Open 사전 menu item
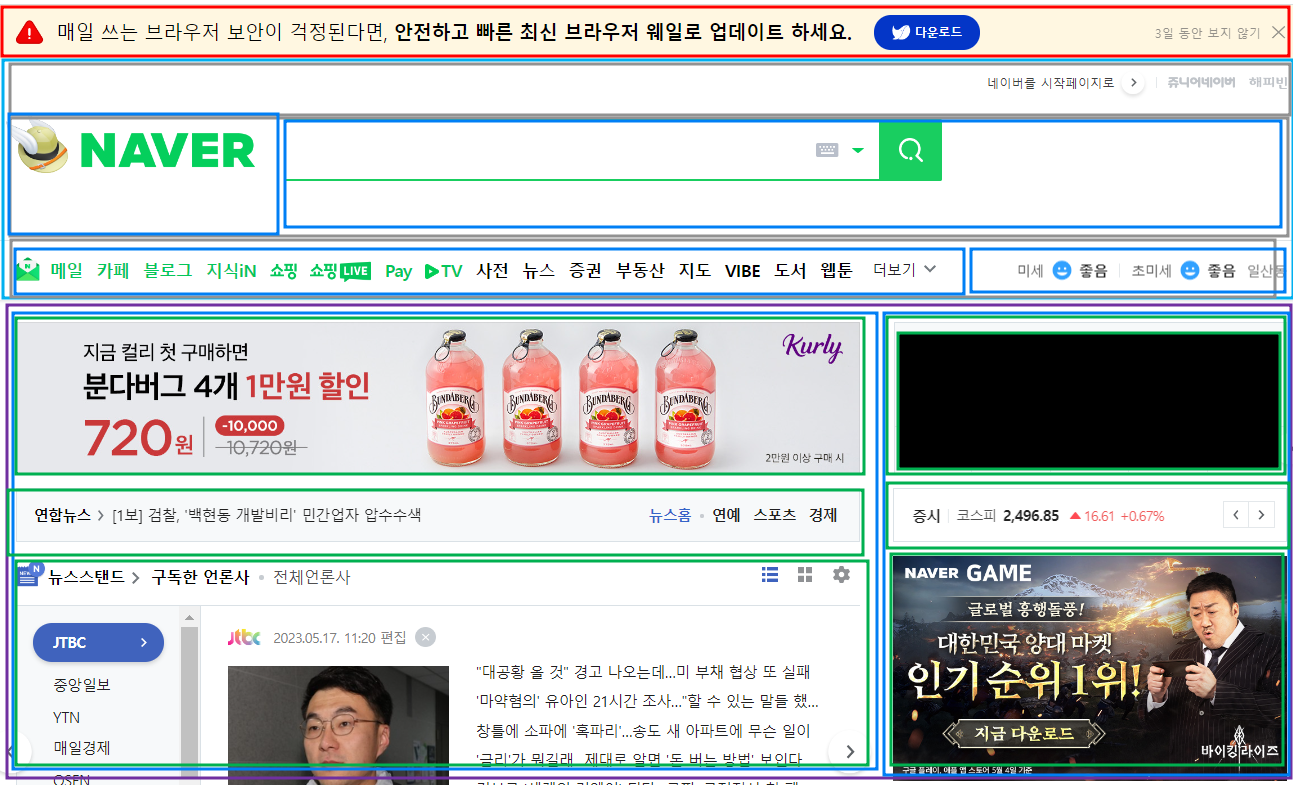The image size is (1293, 785). (492, 270)
